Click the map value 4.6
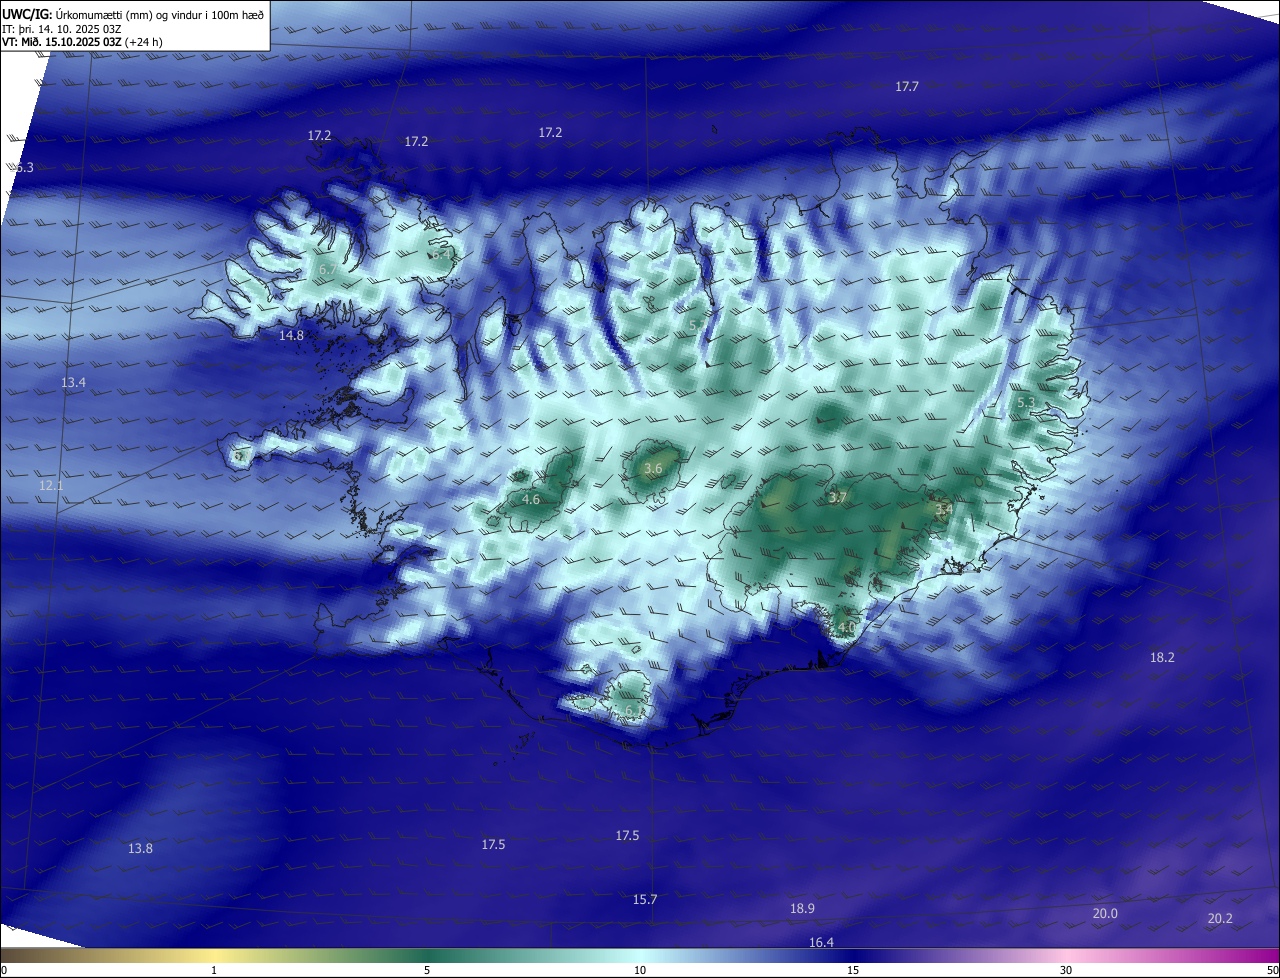 click(x=531, y=499)
